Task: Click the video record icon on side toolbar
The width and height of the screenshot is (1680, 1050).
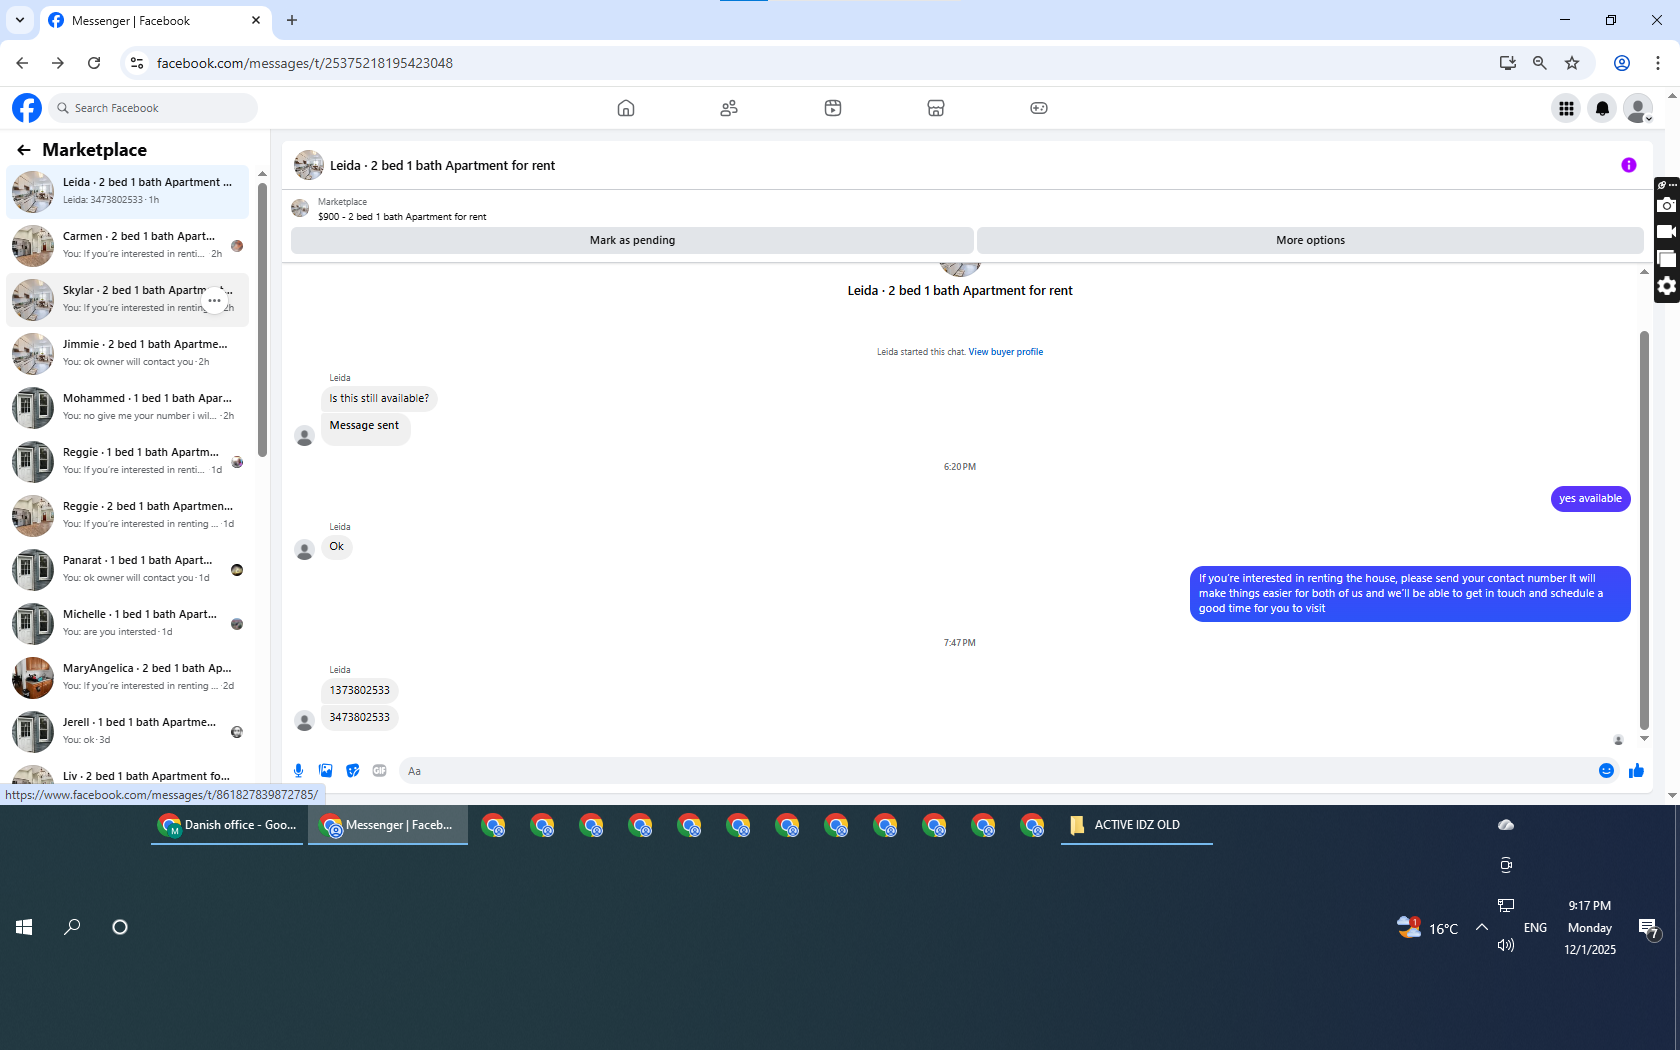Action: click(x=1666, y=232)
